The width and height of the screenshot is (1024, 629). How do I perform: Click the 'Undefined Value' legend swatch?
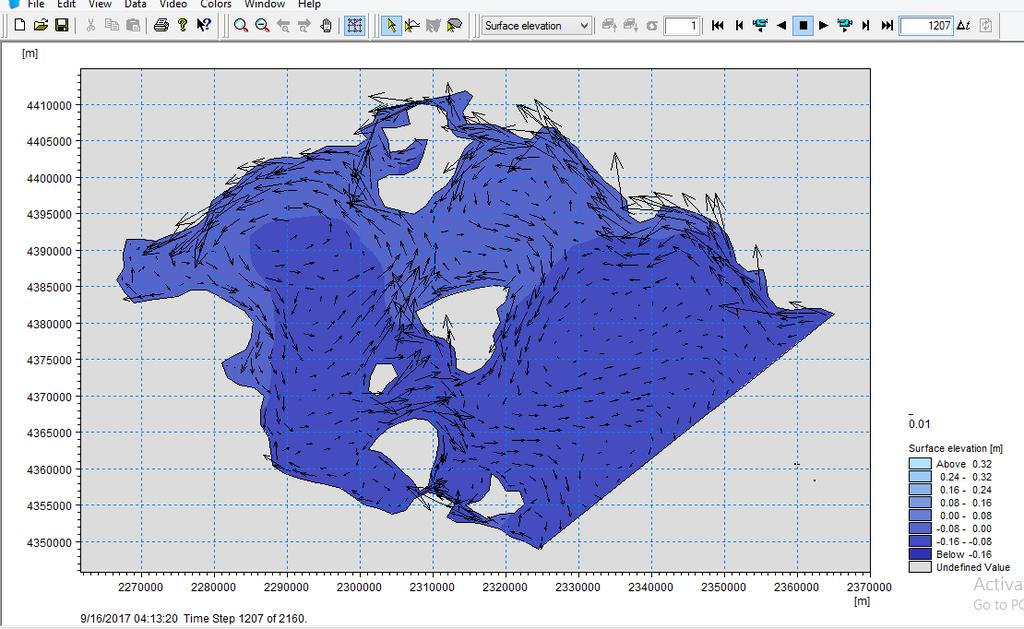(x=920, y=567)
